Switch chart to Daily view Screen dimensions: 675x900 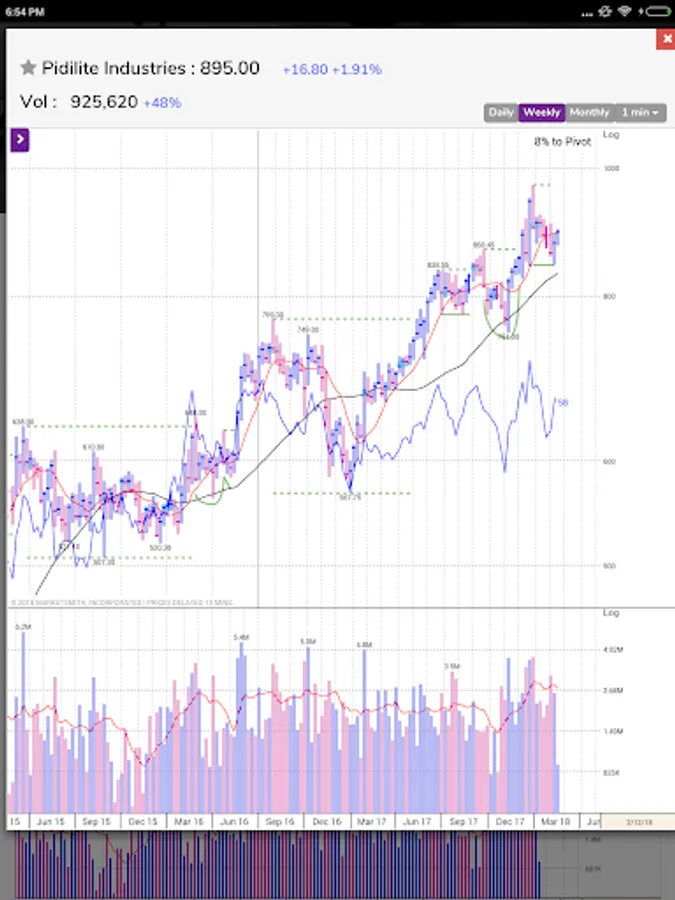click(x=501, y=112)
